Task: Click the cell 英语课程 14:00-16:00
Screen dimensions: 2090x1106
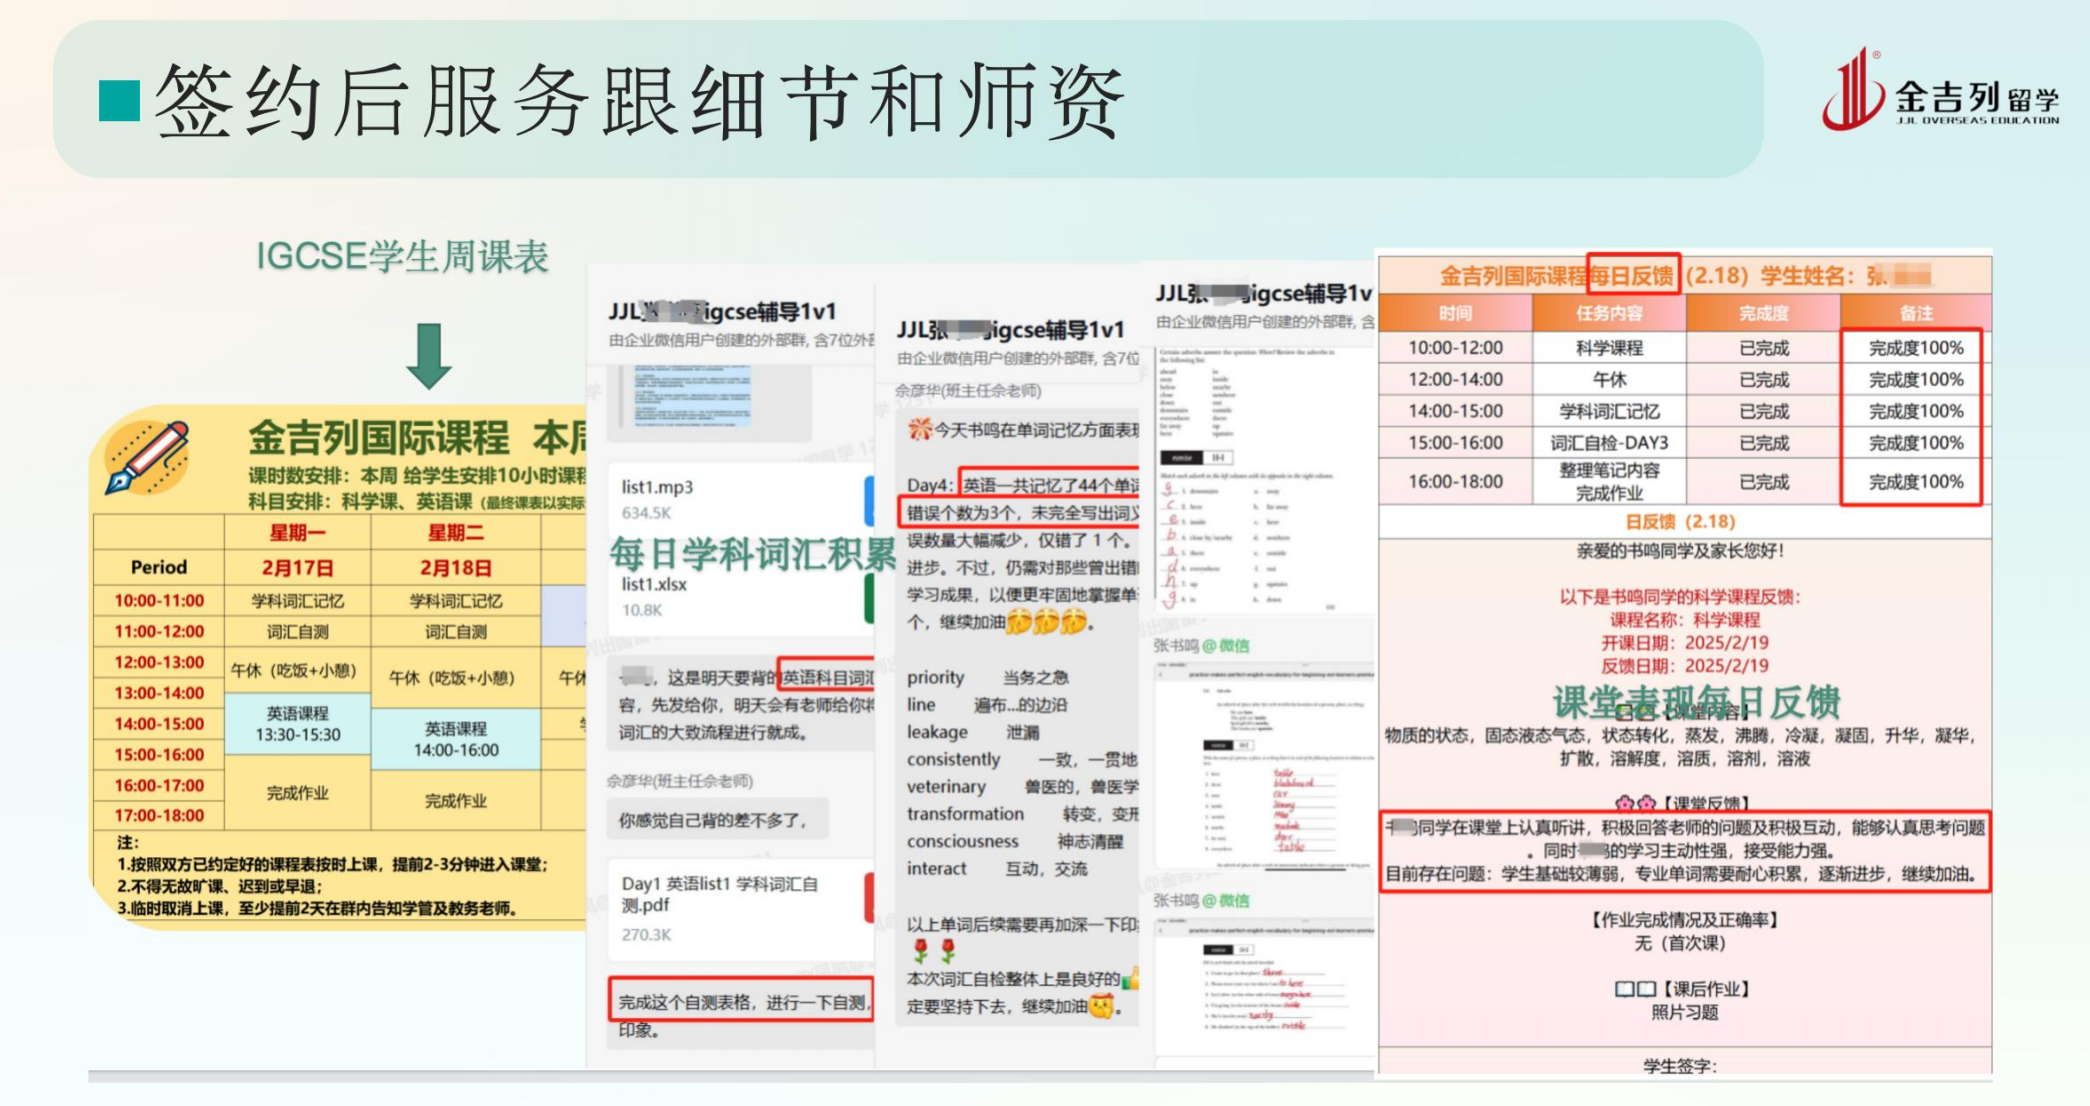Action: point(455,740)
